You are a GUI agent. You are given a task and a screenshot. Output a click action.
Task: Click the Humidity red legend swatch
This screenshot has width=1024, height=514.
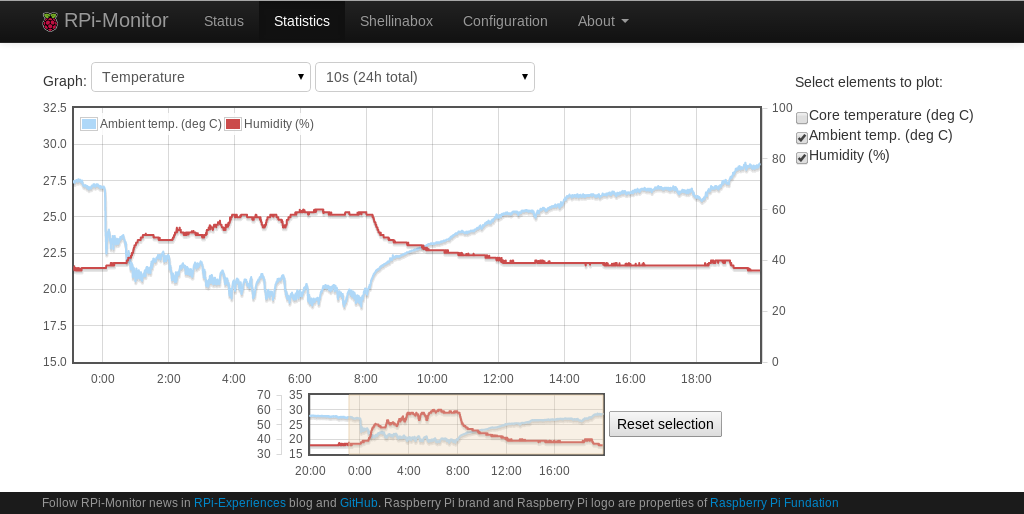coord(233,124)
